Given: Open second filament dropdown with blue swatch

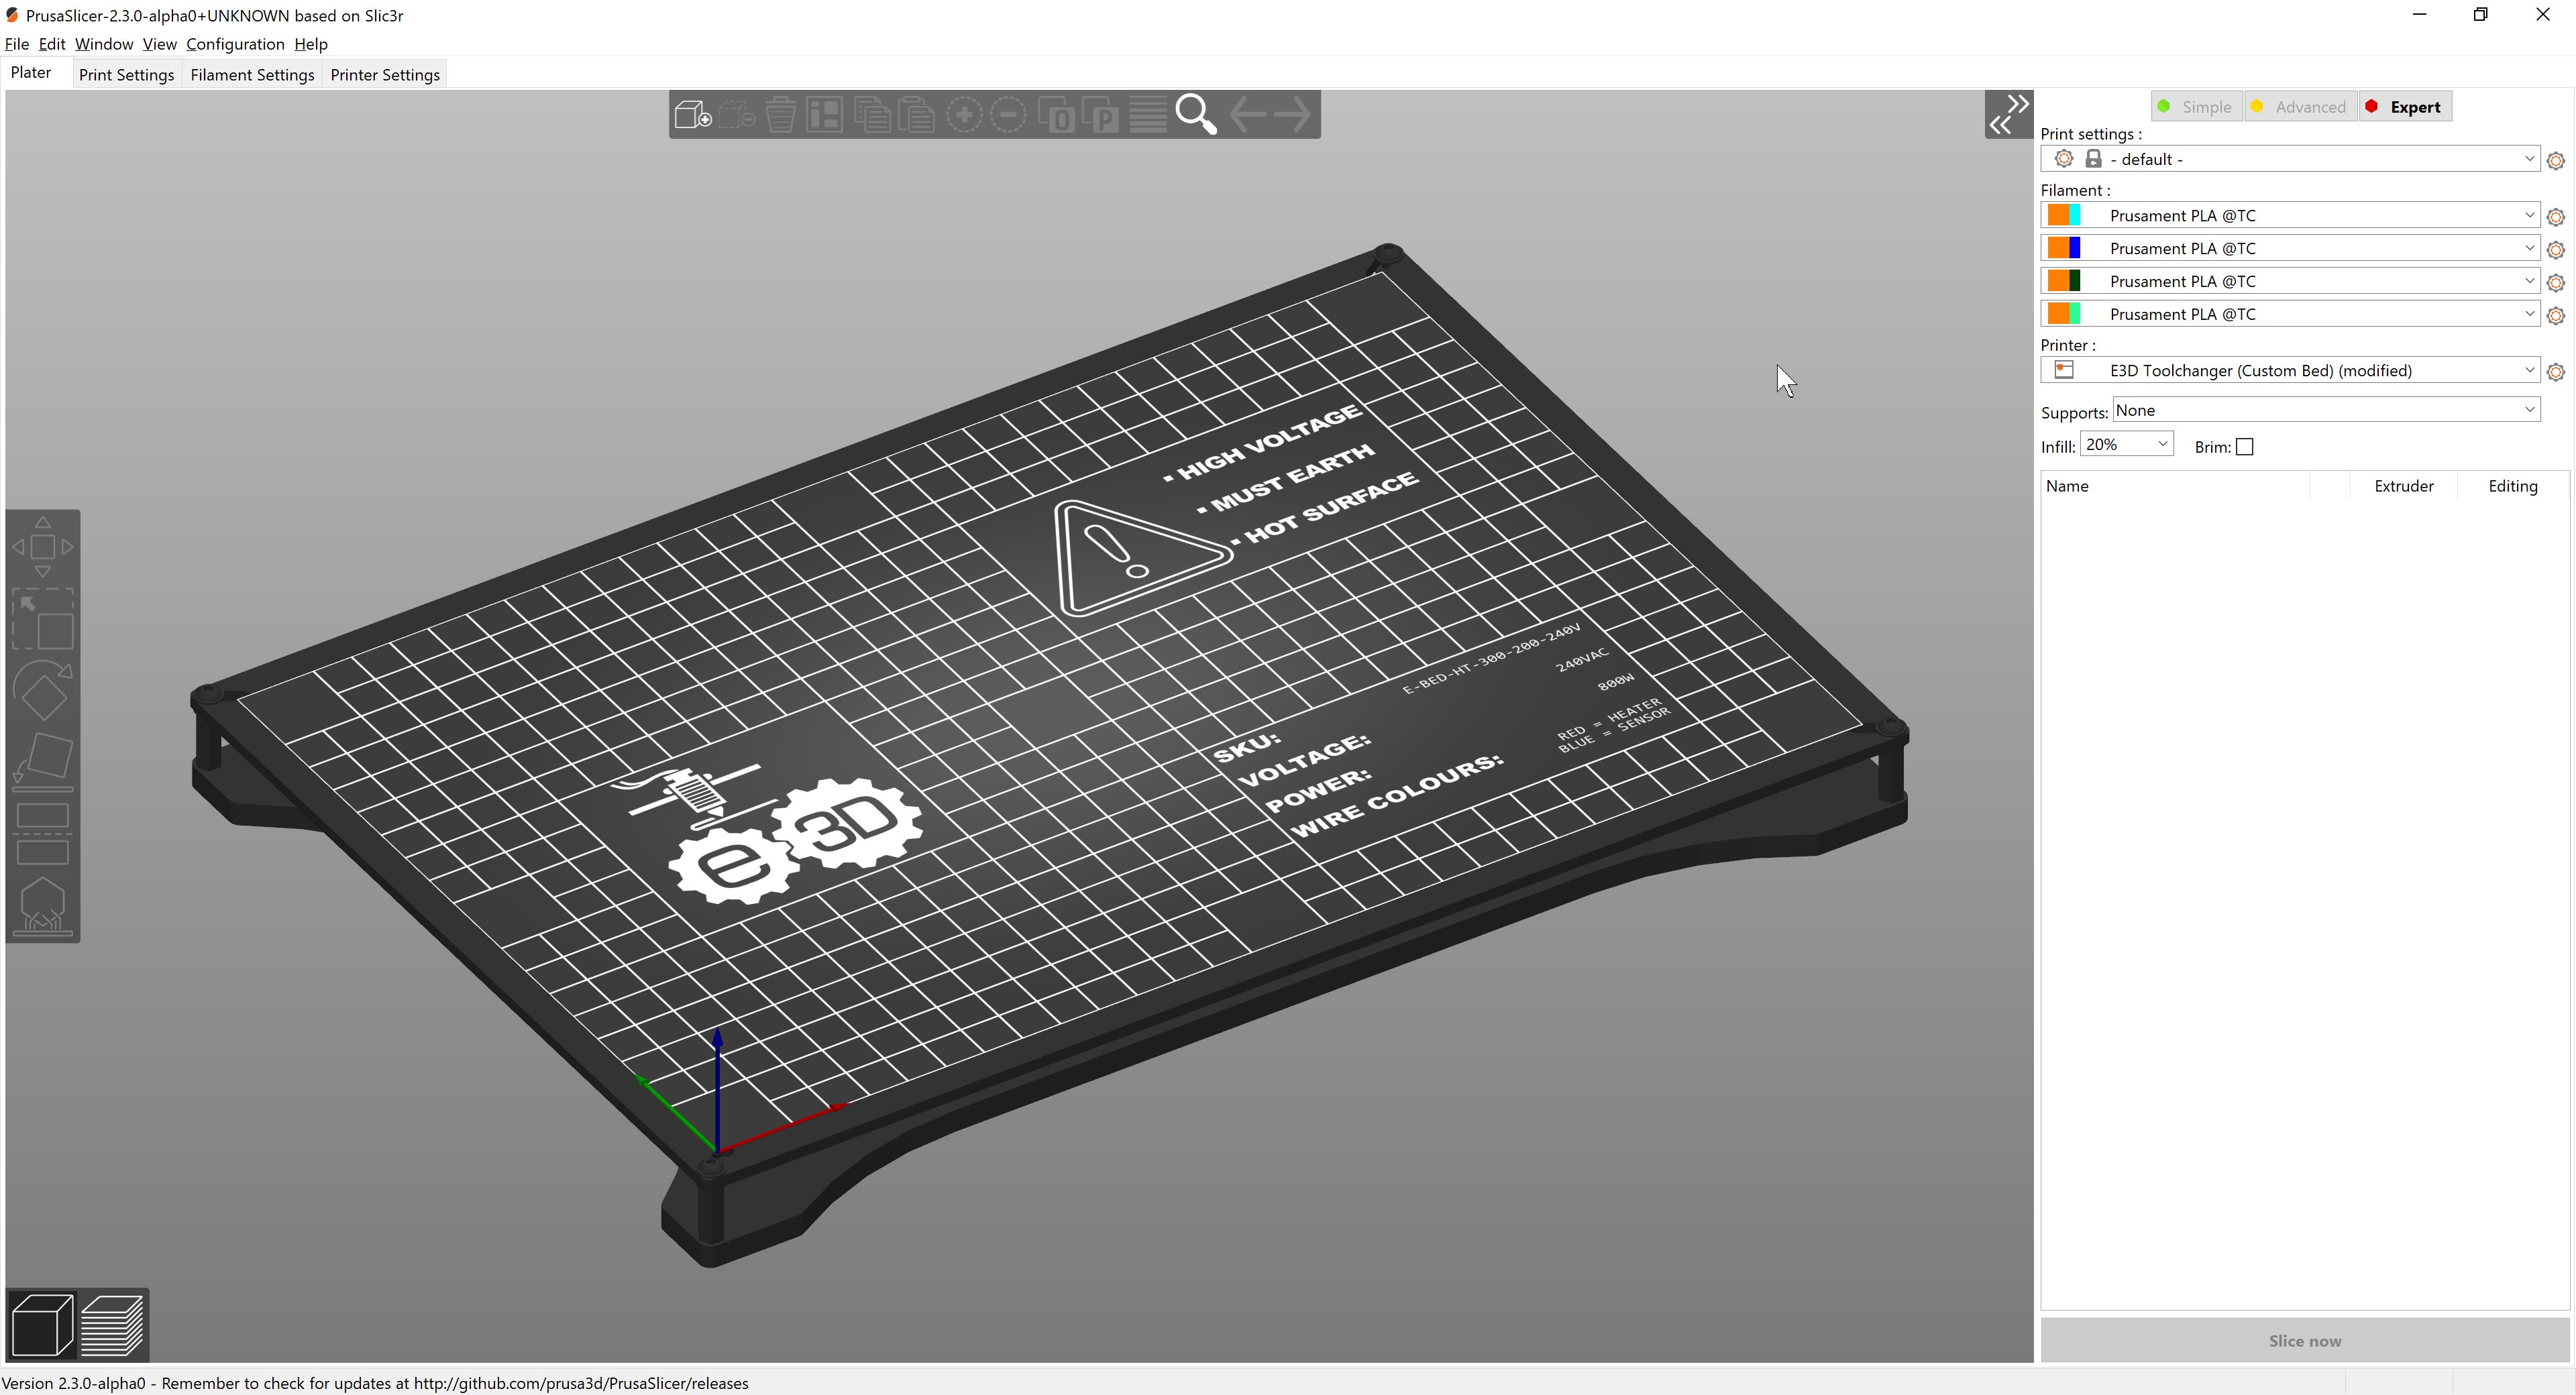Looking at the screenshot, I should (2289, 248).
